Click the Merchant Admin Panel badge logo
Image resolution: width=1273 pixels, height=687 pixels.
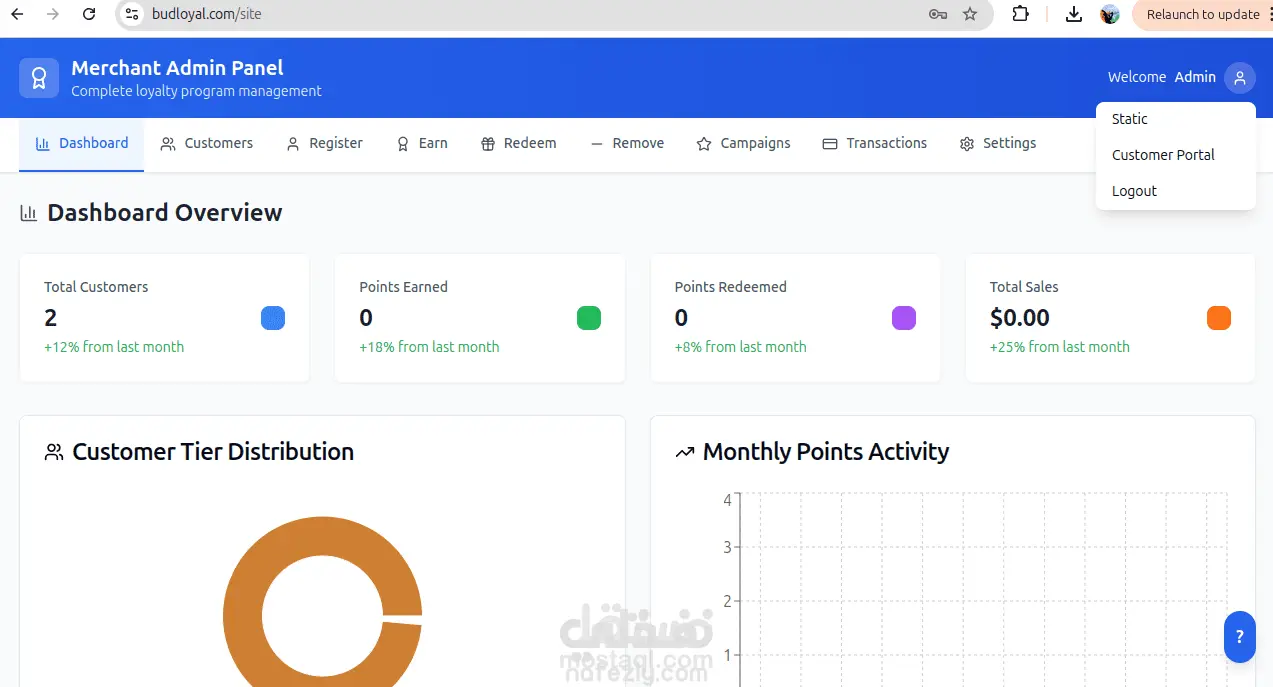pyautogui.click(x=39, y=78)
